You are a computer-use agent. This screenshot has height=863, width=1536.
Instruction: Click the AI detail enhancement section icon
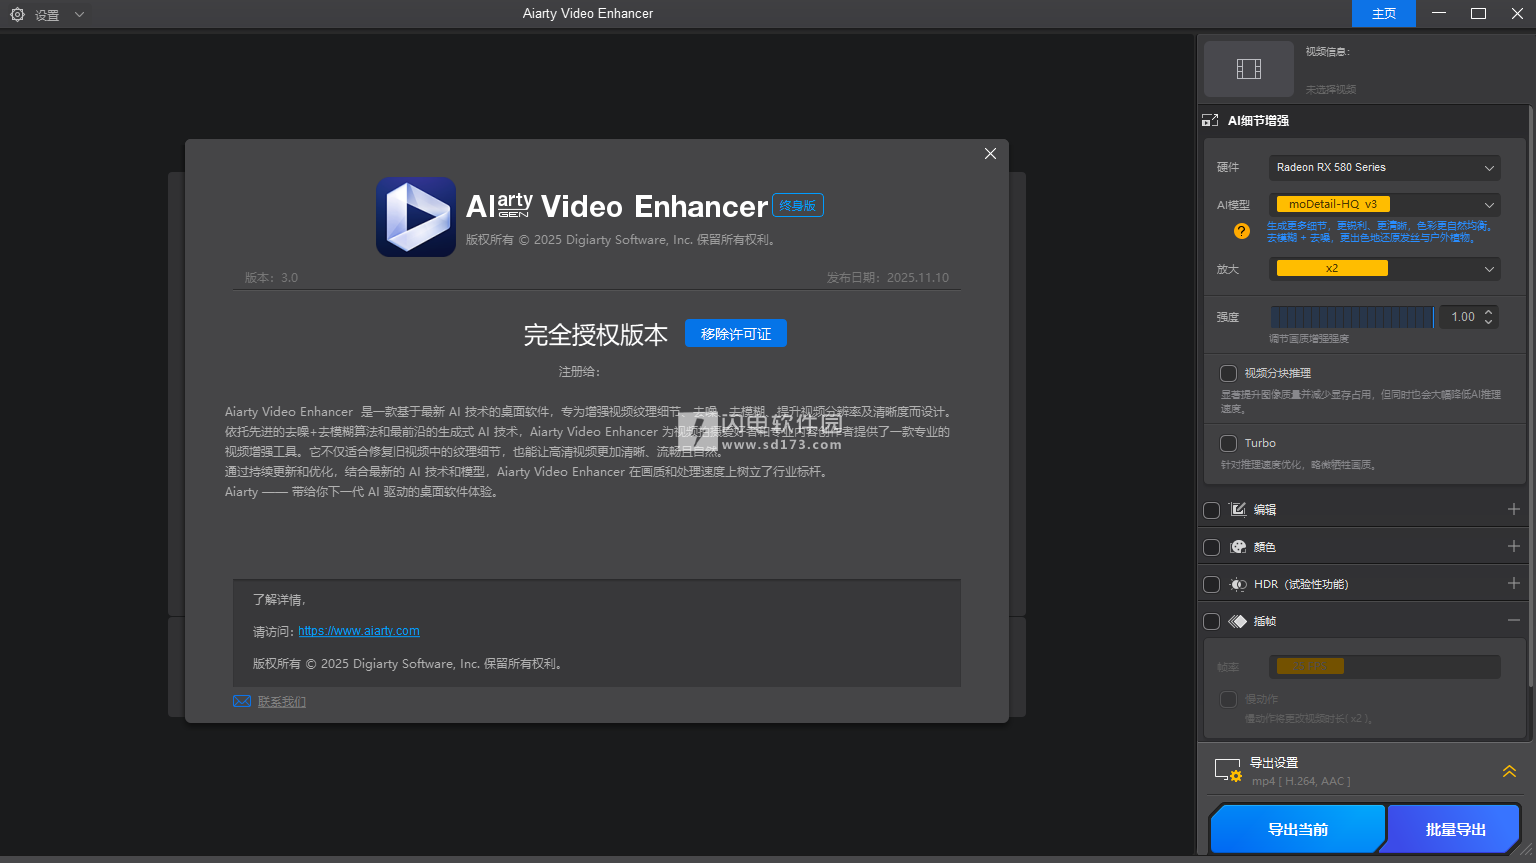pos(1210,121)
